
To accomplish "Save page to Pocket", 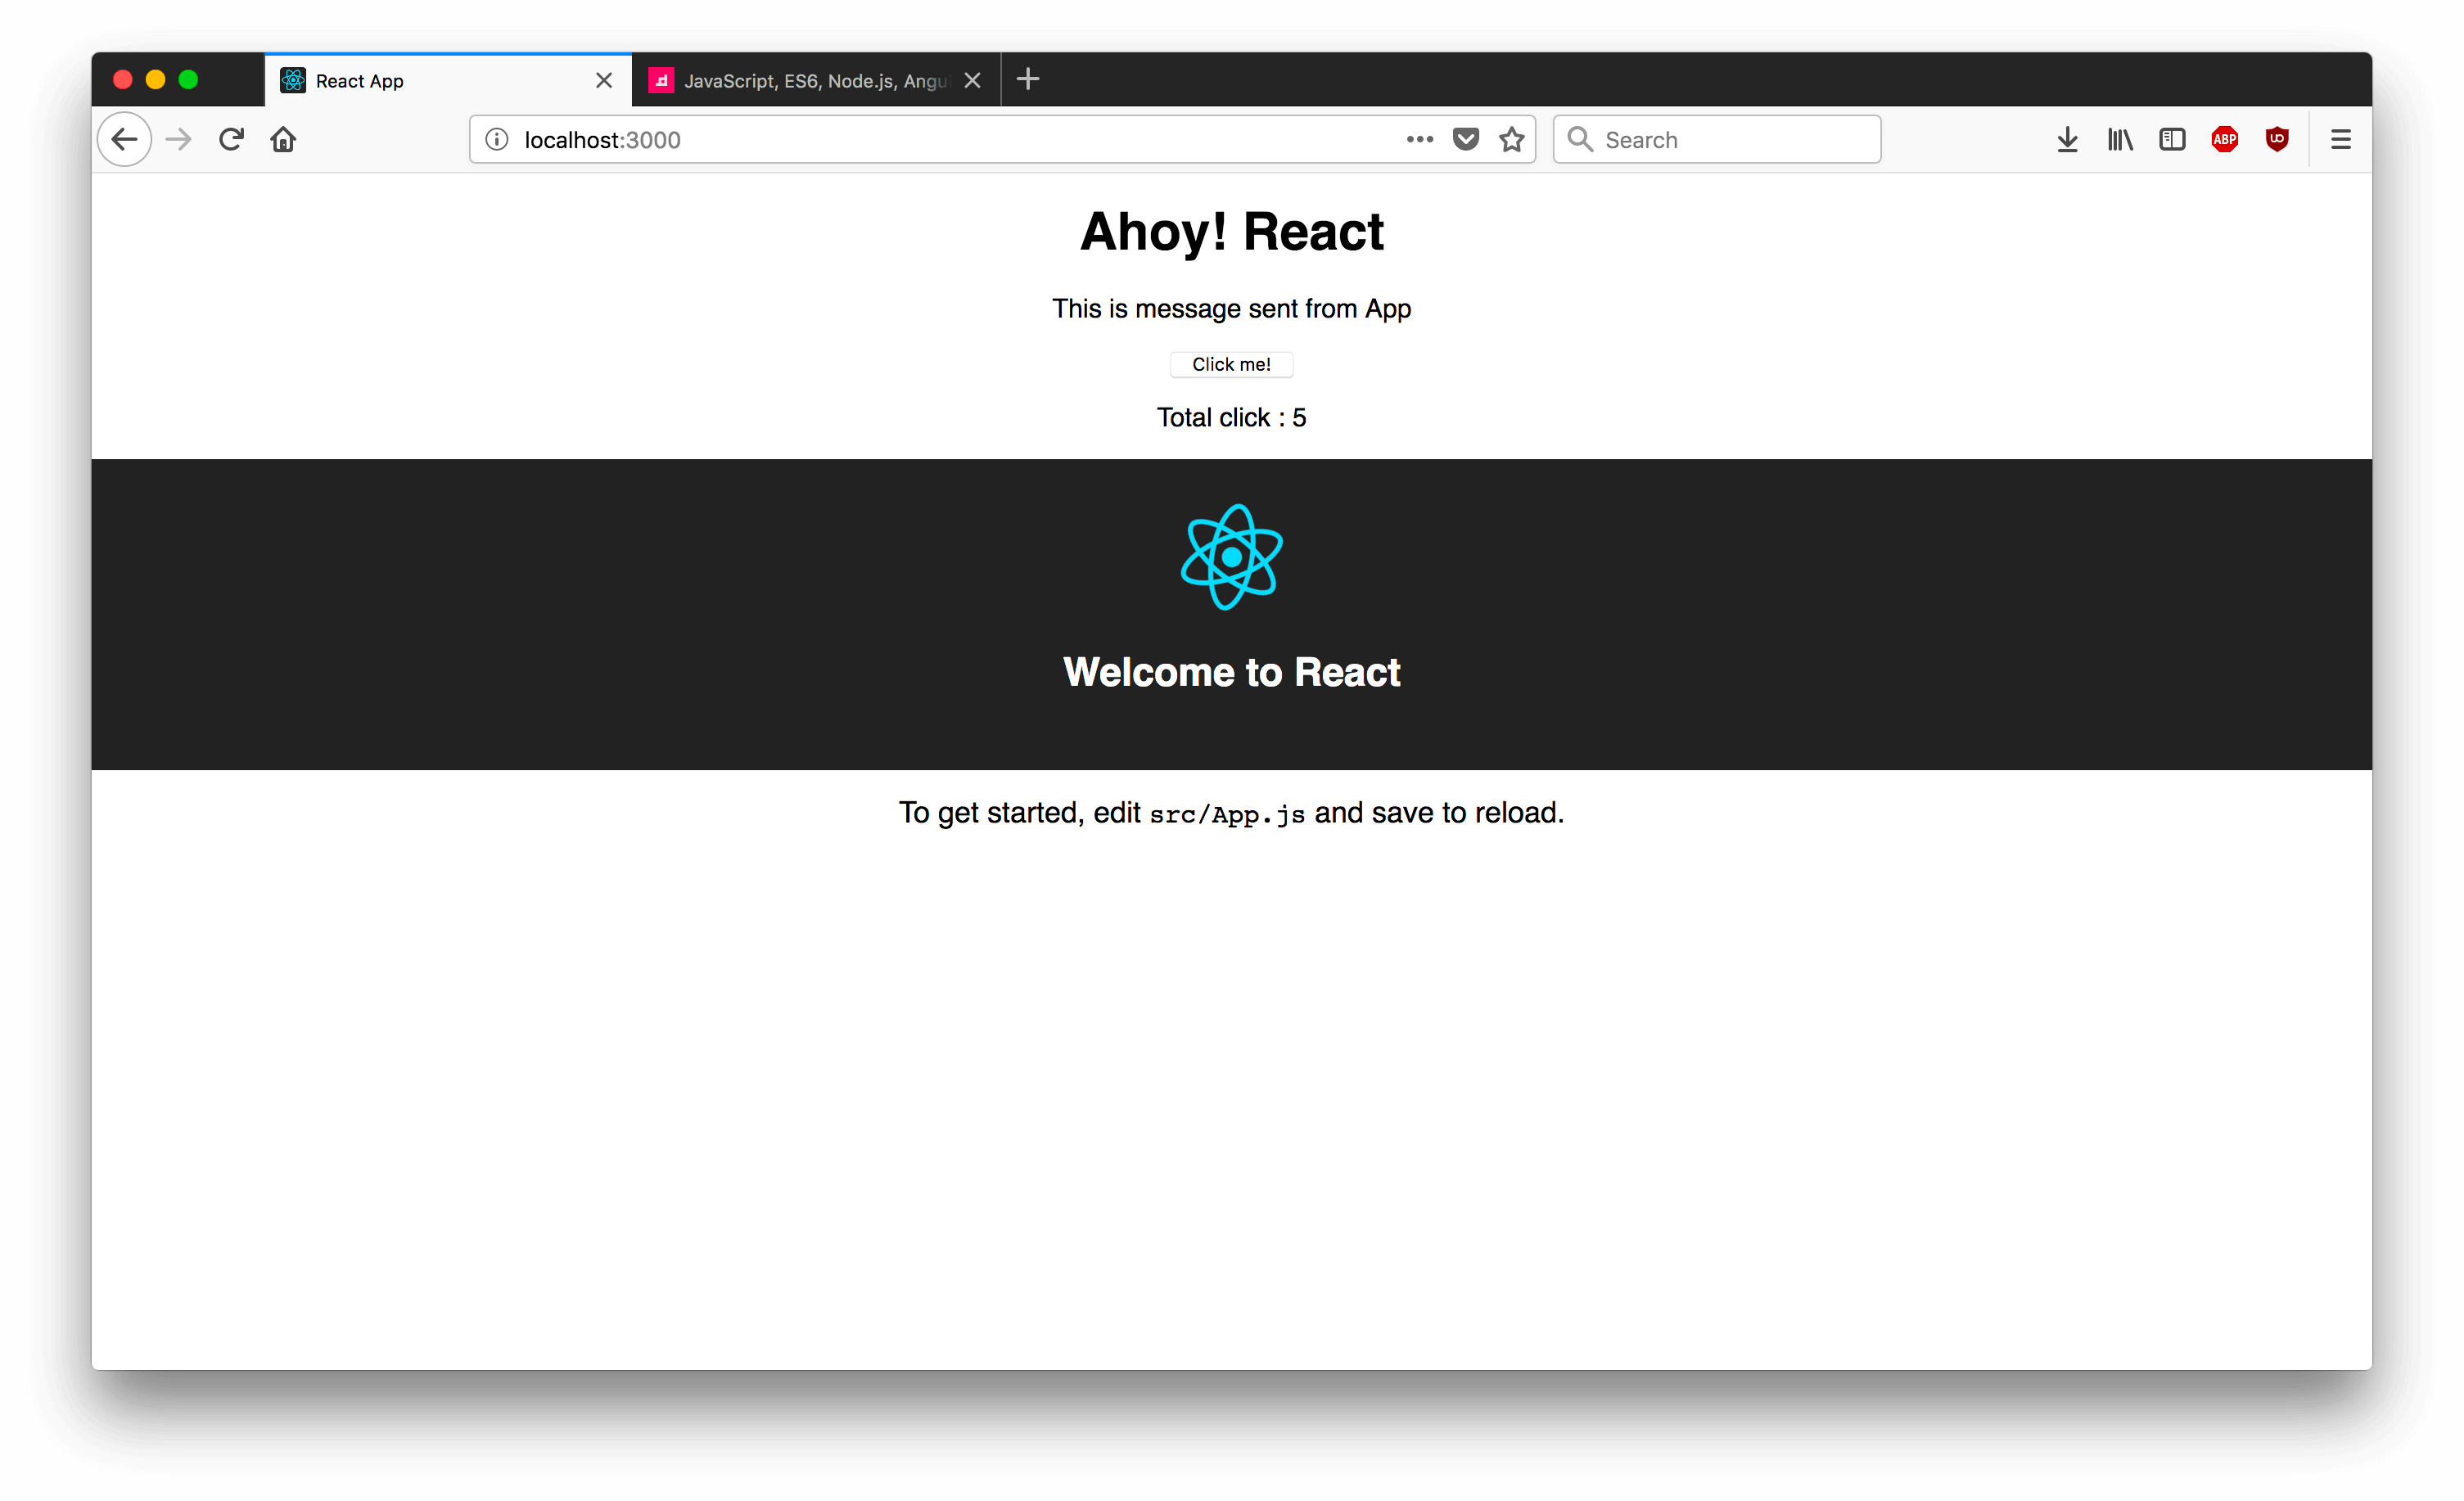I will [1466, 139].
